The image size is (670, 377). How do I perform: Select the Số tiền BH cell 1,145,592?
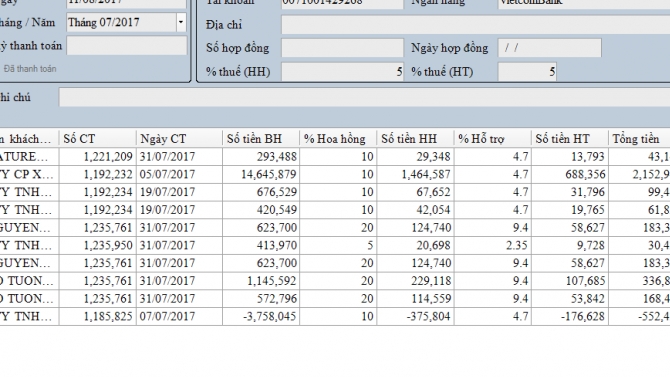pyautogui.click(x=261, y=281)
